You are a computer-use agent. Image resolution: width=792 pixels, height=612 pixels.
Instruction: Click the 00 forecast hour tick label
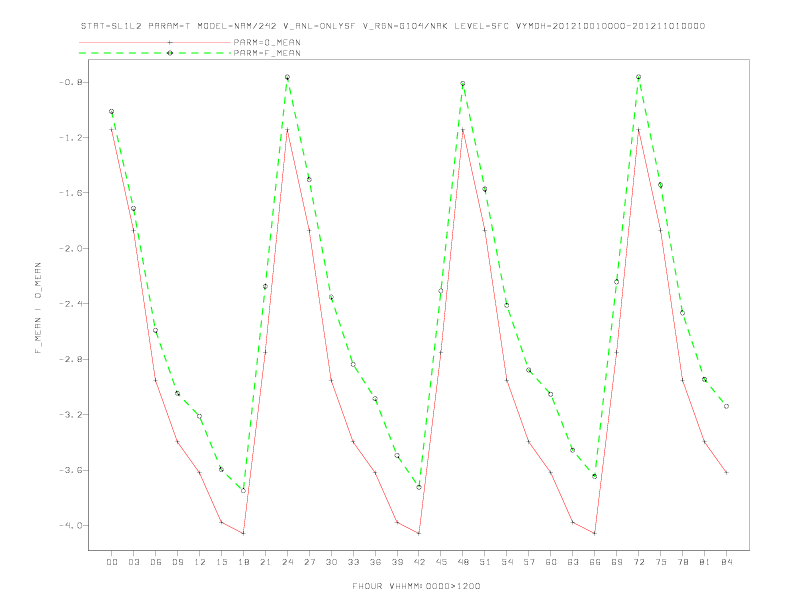click(112, 562)
